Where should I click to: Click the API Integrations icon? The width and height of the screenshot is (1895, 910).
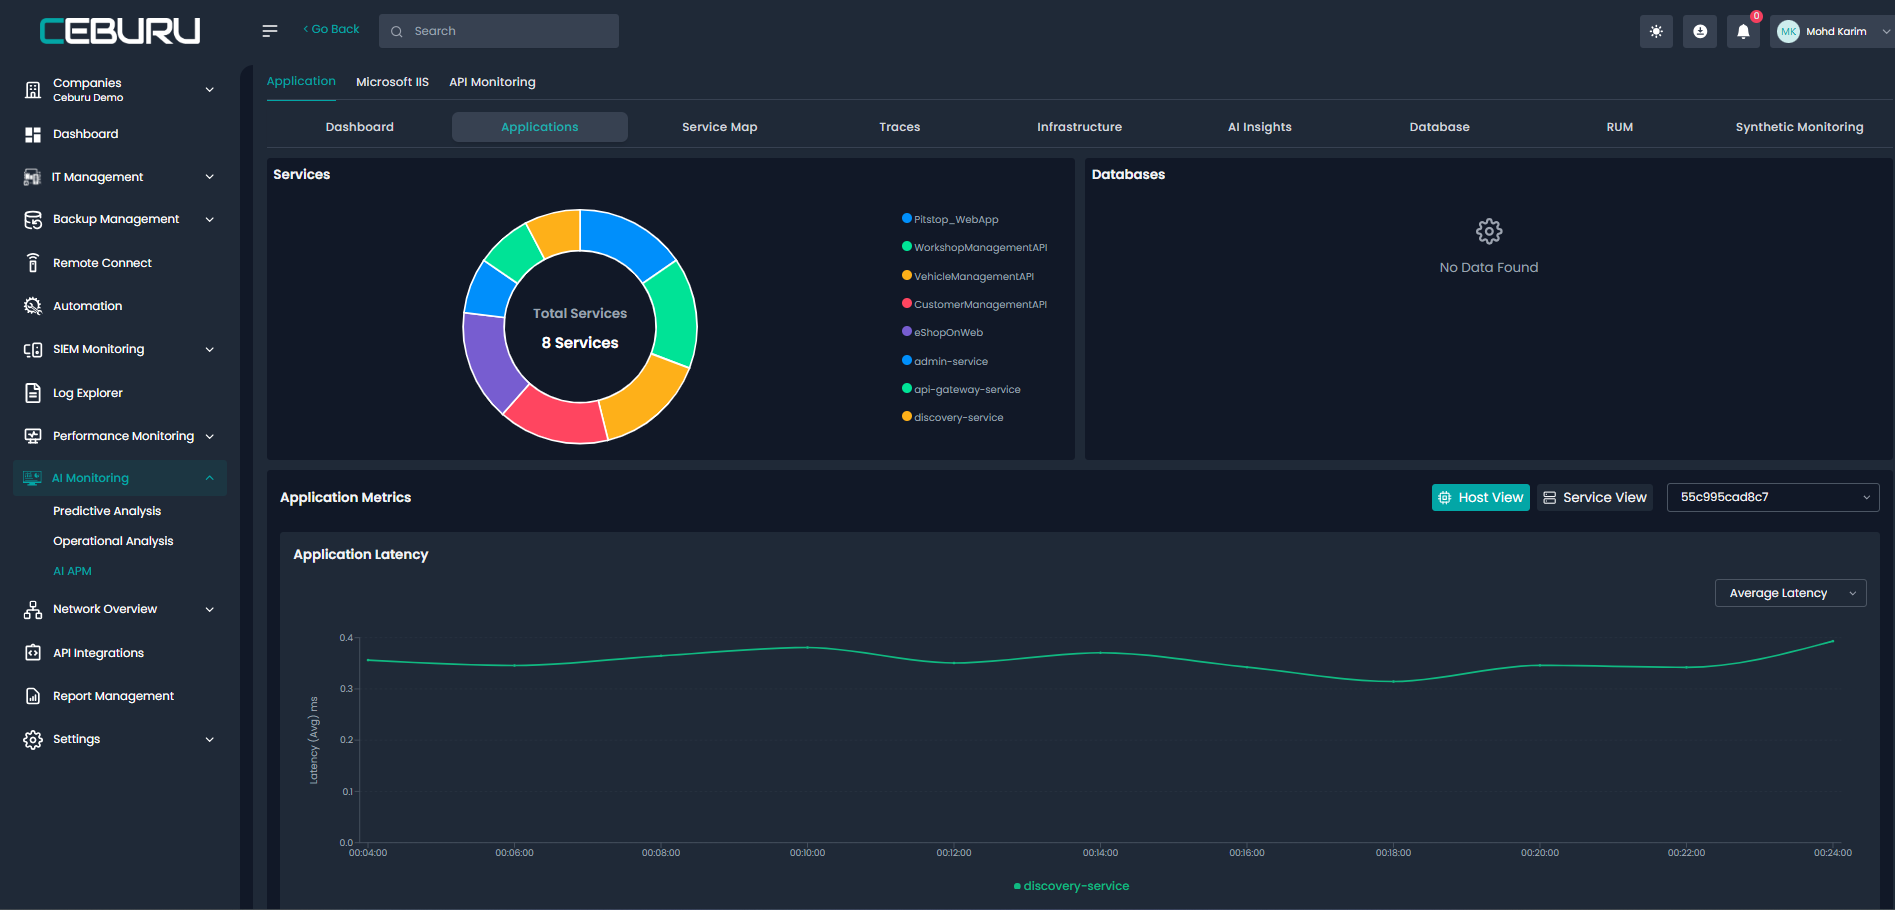pyautogui.click(x=33, y=653)
